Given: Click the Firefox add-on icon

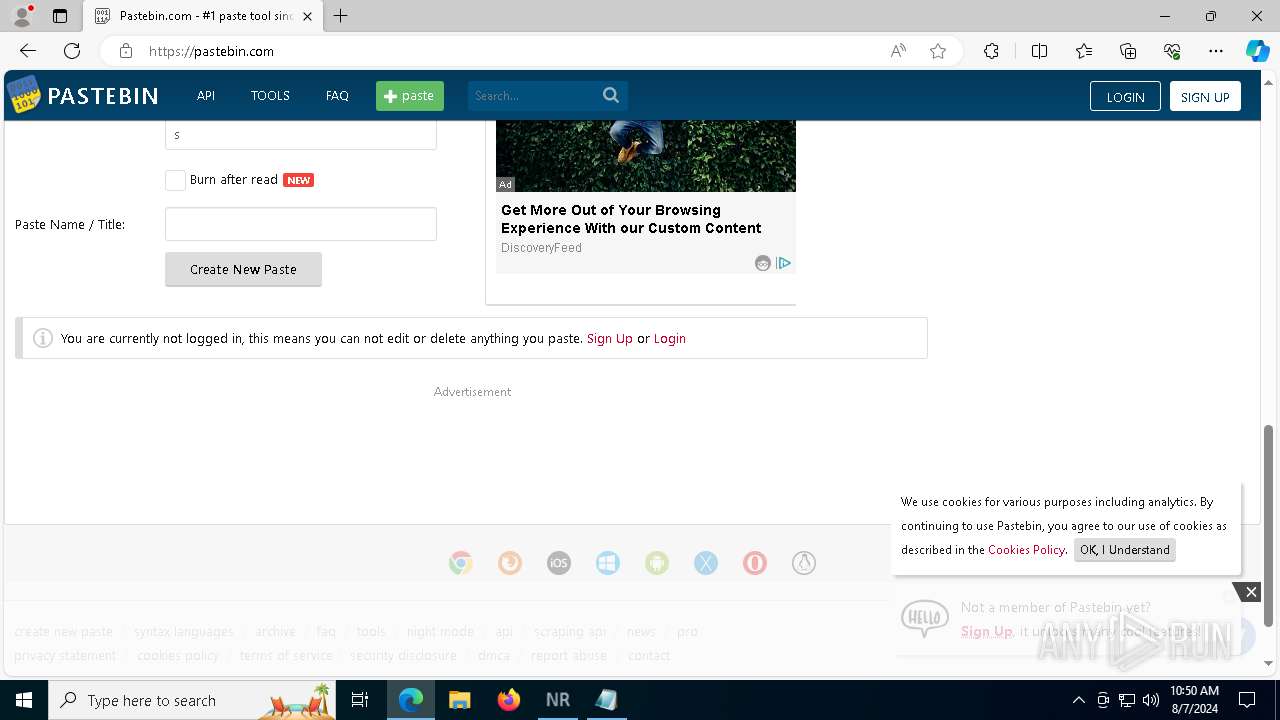Looking at the screenshot, I should click(x=509, y=563).
